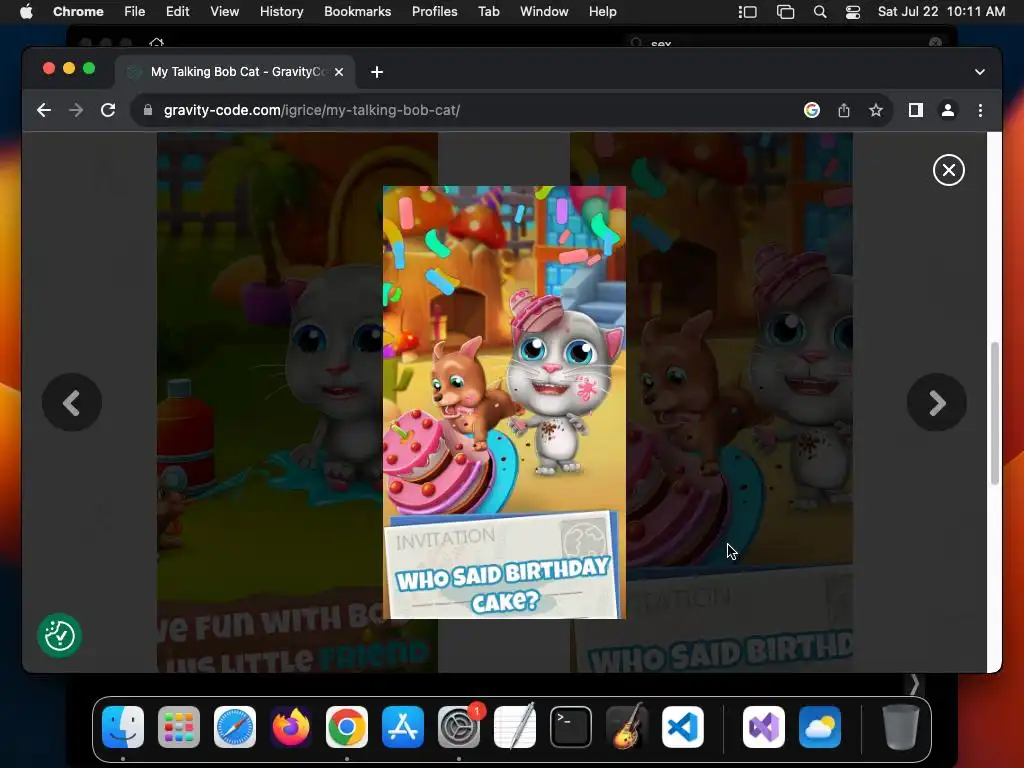1024x768 pixels.
Task: Open the Window menu
Action: tap(544, 12)
